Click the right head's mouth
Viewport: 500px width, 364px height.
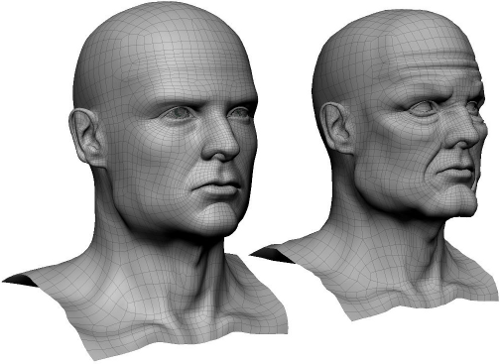453,172
